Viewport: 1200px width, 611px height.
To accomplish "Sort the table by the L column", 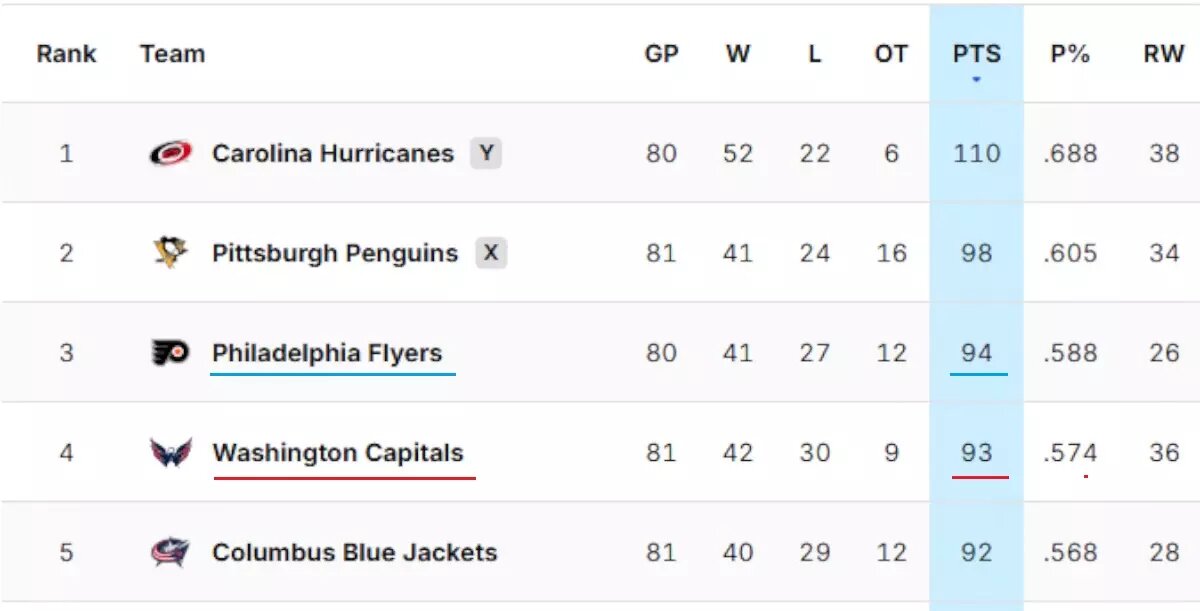I will click(815, 54).
